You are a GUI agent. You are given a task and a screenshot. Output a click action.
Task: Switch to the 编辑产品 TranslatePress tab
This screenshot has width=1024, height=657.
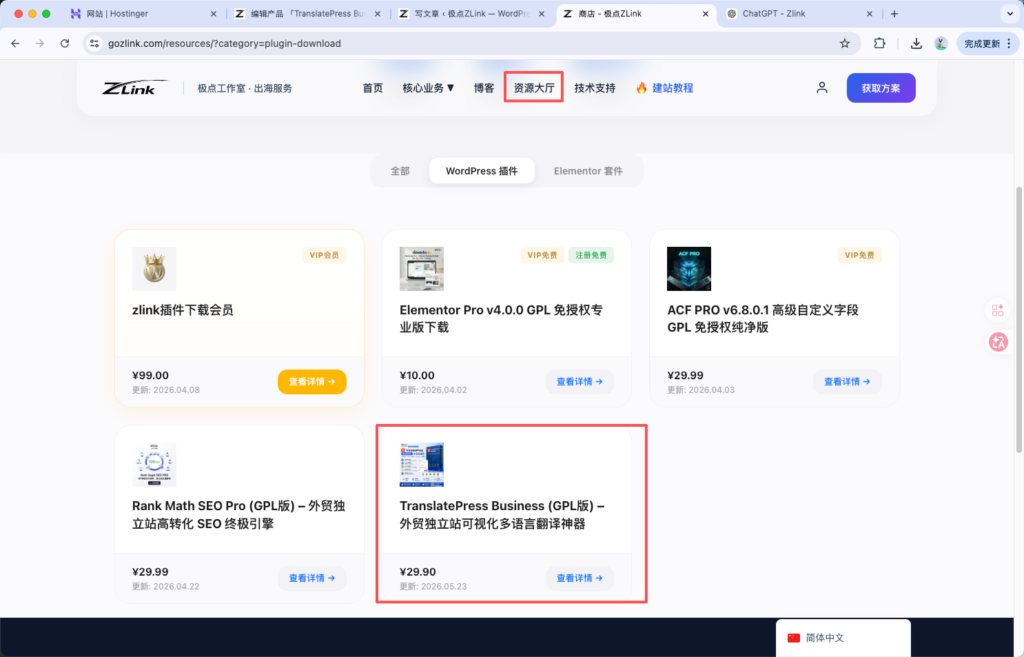(307, 14)
